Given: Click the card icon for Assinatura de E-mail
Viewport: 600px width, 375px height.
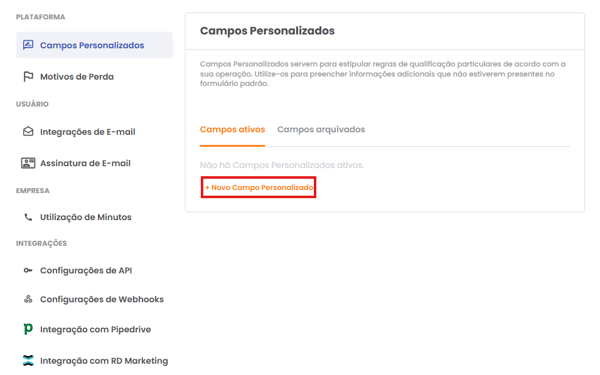Looking at the screenshot, I should pyautogui.click(x=28, y=163).
